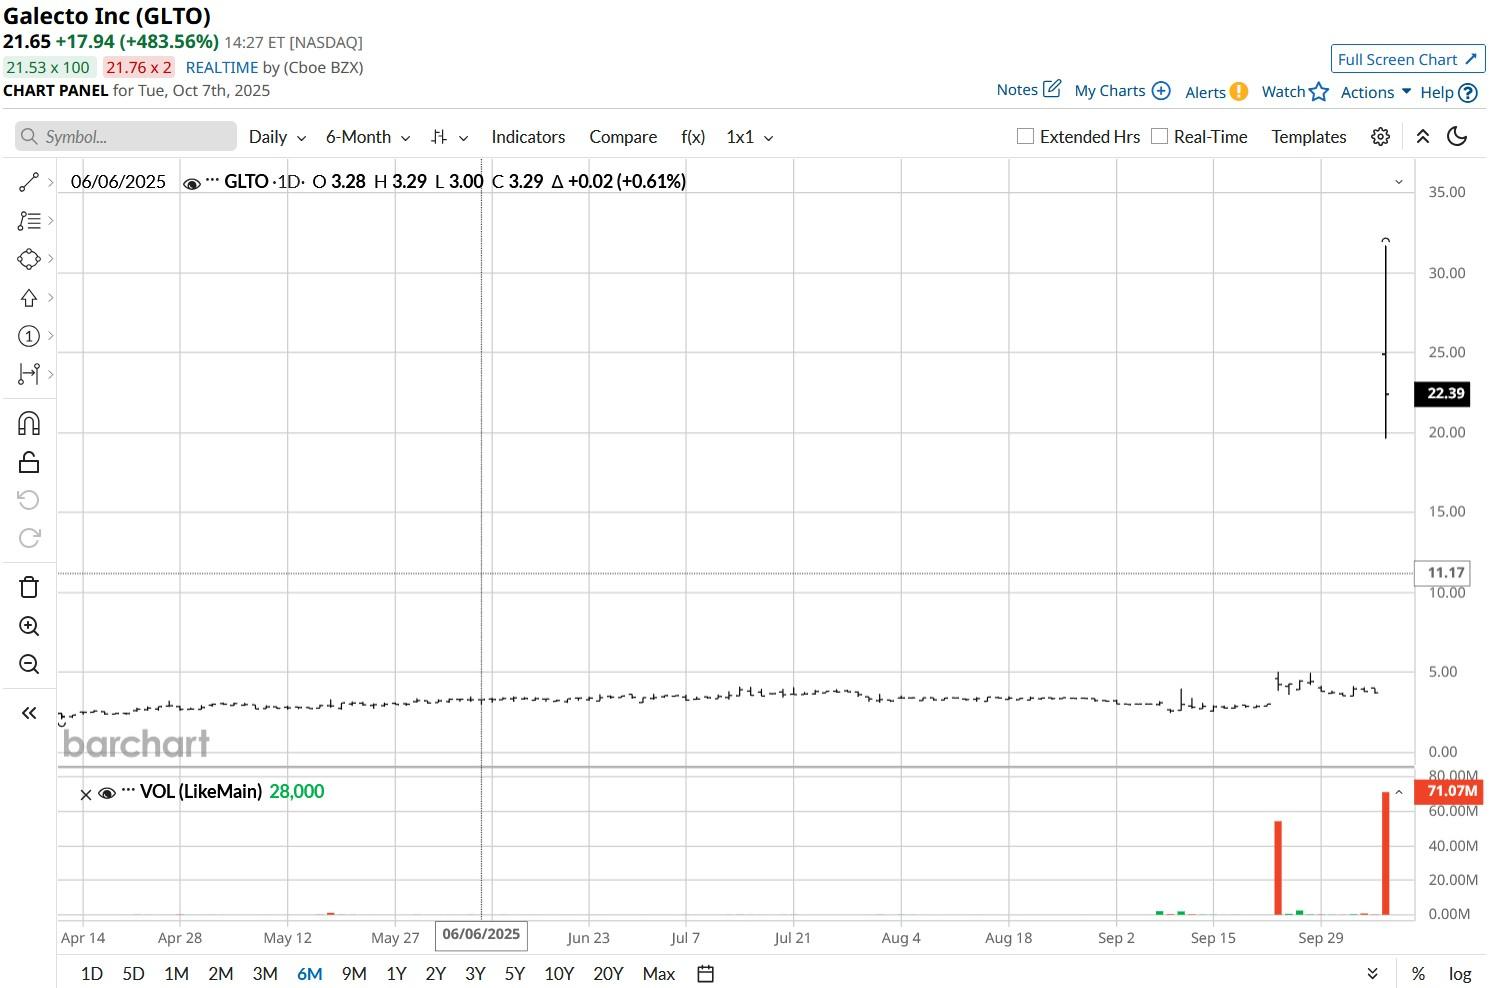Select the 9M range button
Viewport: 1491px width, 988px height.
tap(354, 974)
